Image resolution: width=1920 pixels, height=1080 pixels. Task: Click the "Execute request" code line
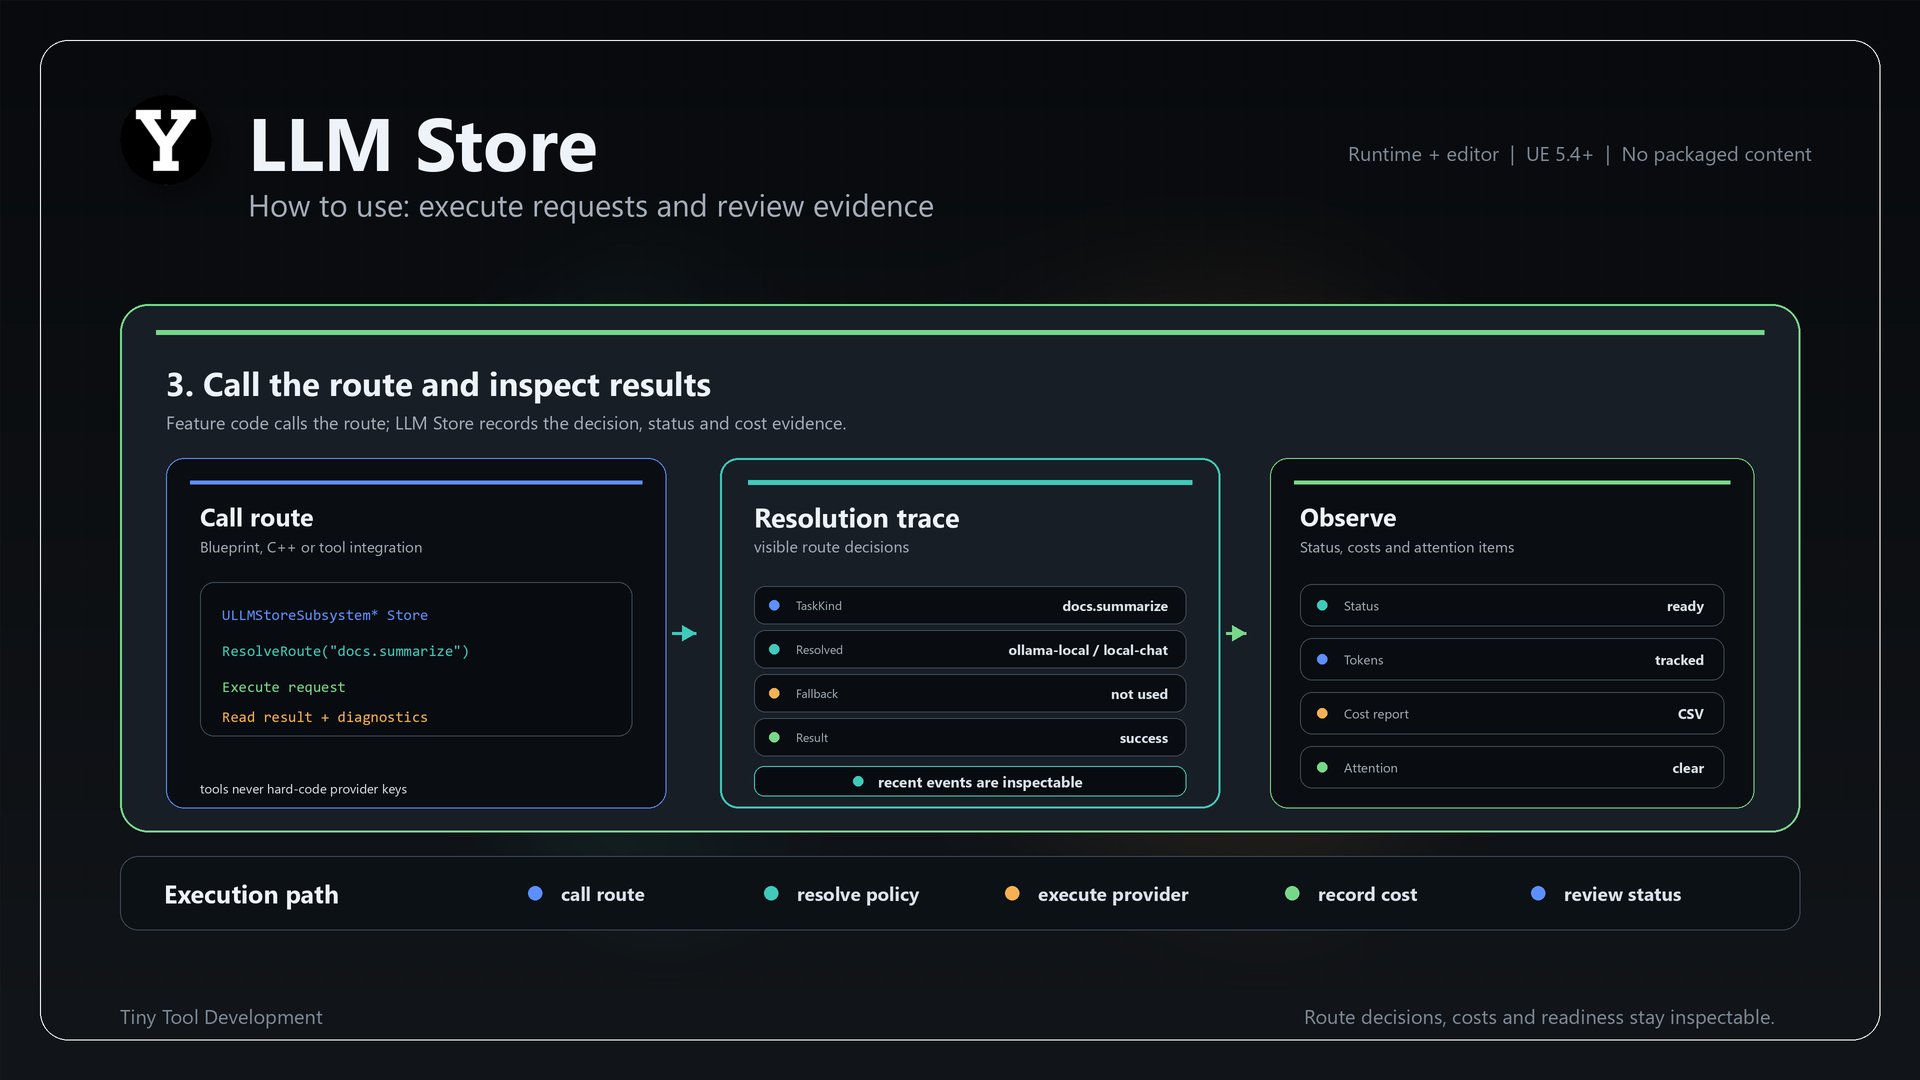pyautogui.click(x=283, y=687)
